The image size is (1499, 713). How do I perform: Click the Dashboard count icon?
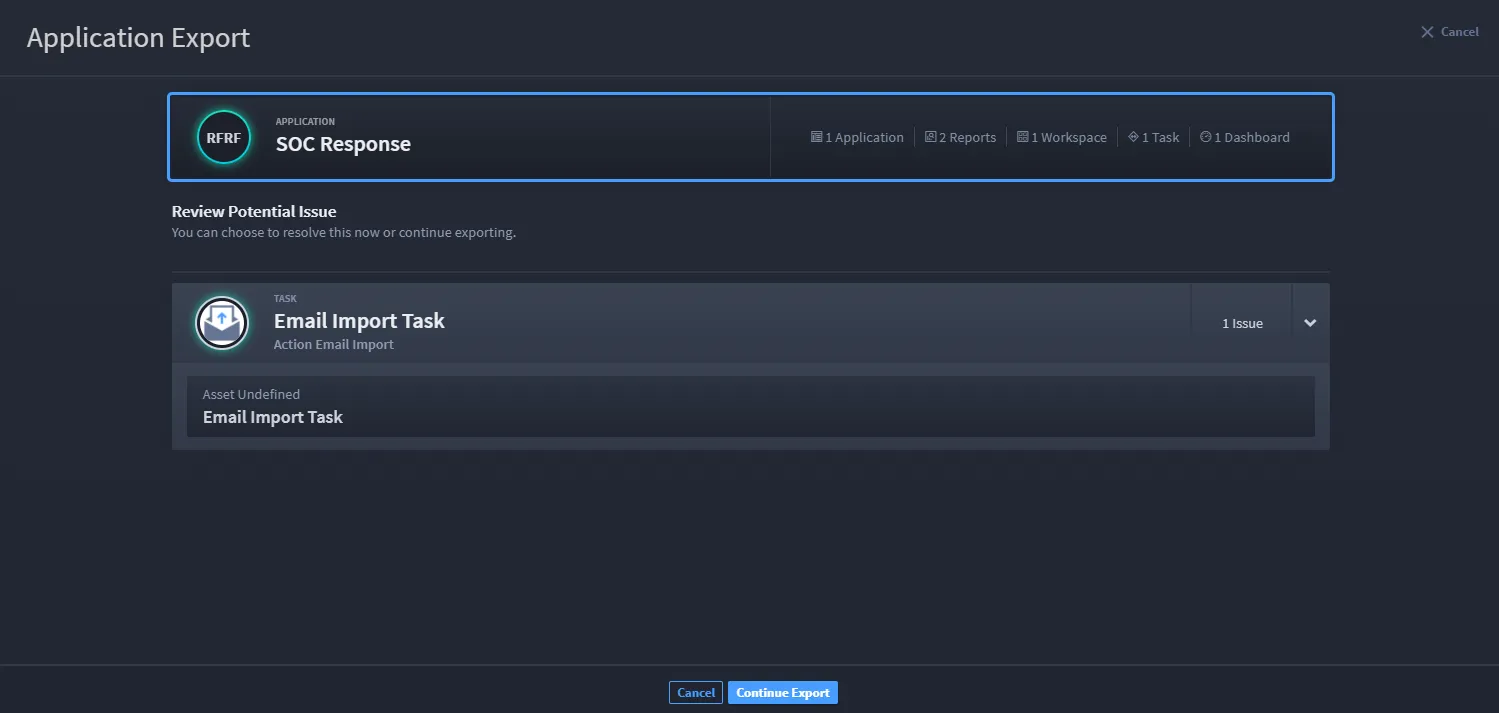tap(1205, 137)
